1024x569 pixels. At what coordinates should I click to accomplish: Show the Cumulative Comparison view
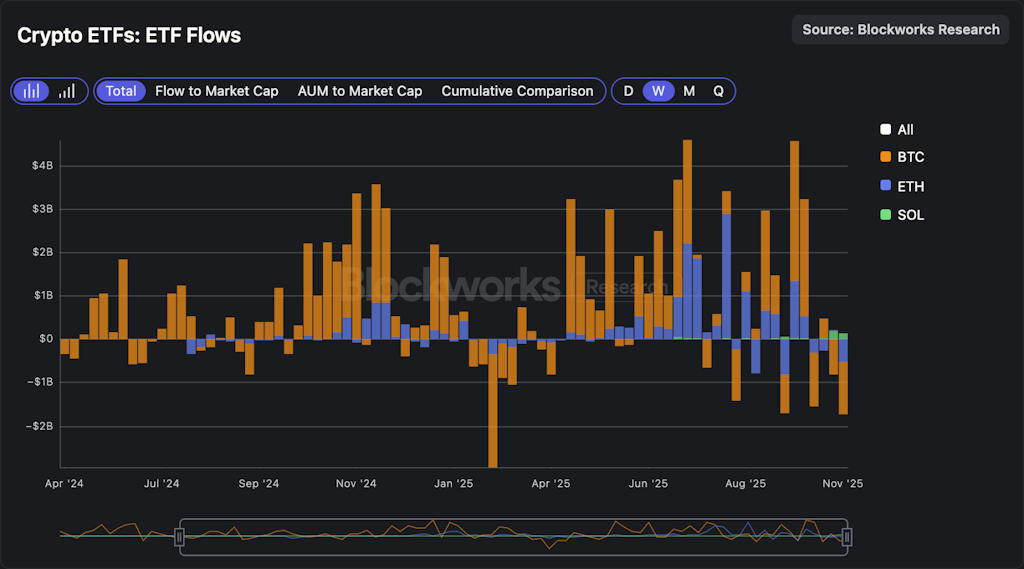[x=517, y=91]
